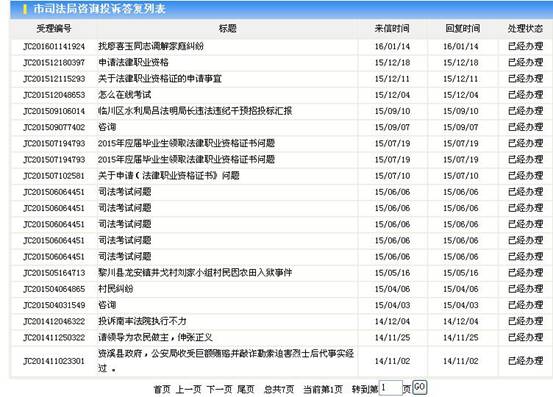The image size is (553, 397).
Task: Open the entry titled 村民纠纷
Action: pos(116,289)
